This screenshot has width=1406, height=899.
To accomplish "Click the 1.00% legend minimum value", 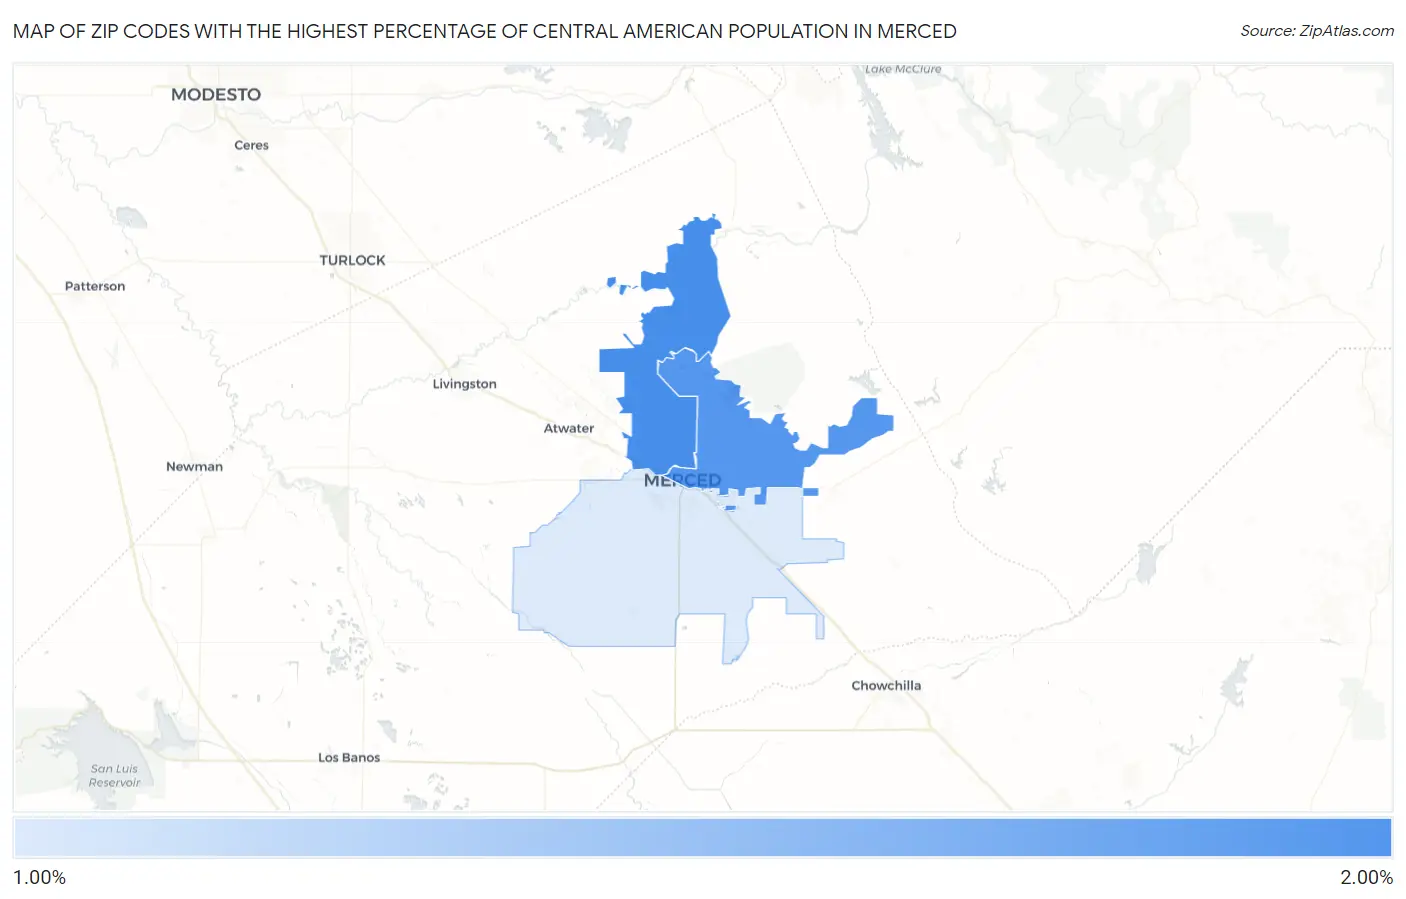I will (x=40, y=877).
